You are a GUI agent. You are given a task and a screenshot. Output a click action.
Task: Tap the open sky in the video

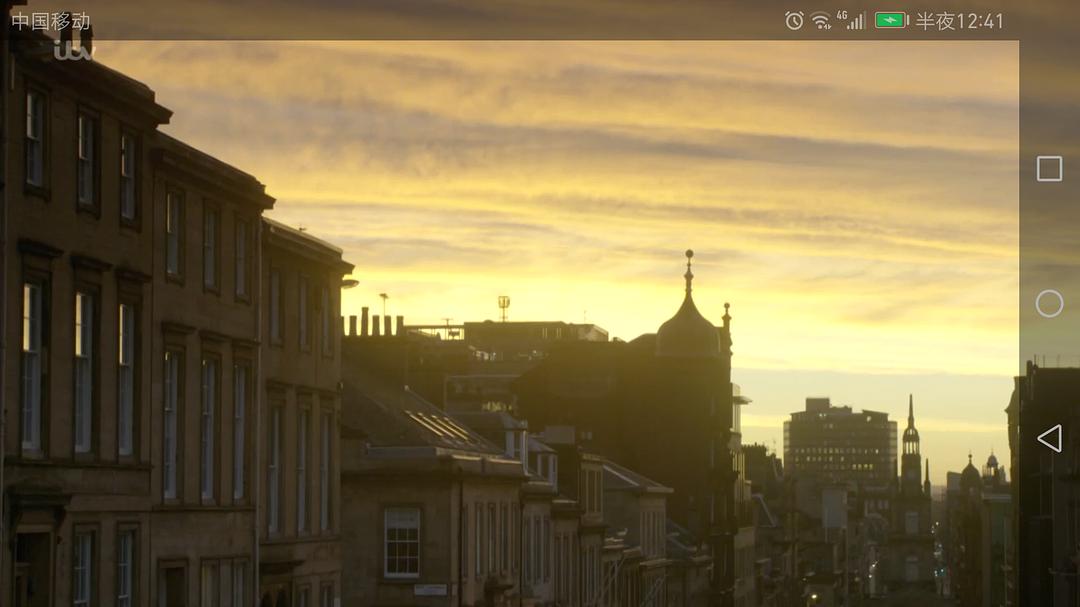point(600,130)
